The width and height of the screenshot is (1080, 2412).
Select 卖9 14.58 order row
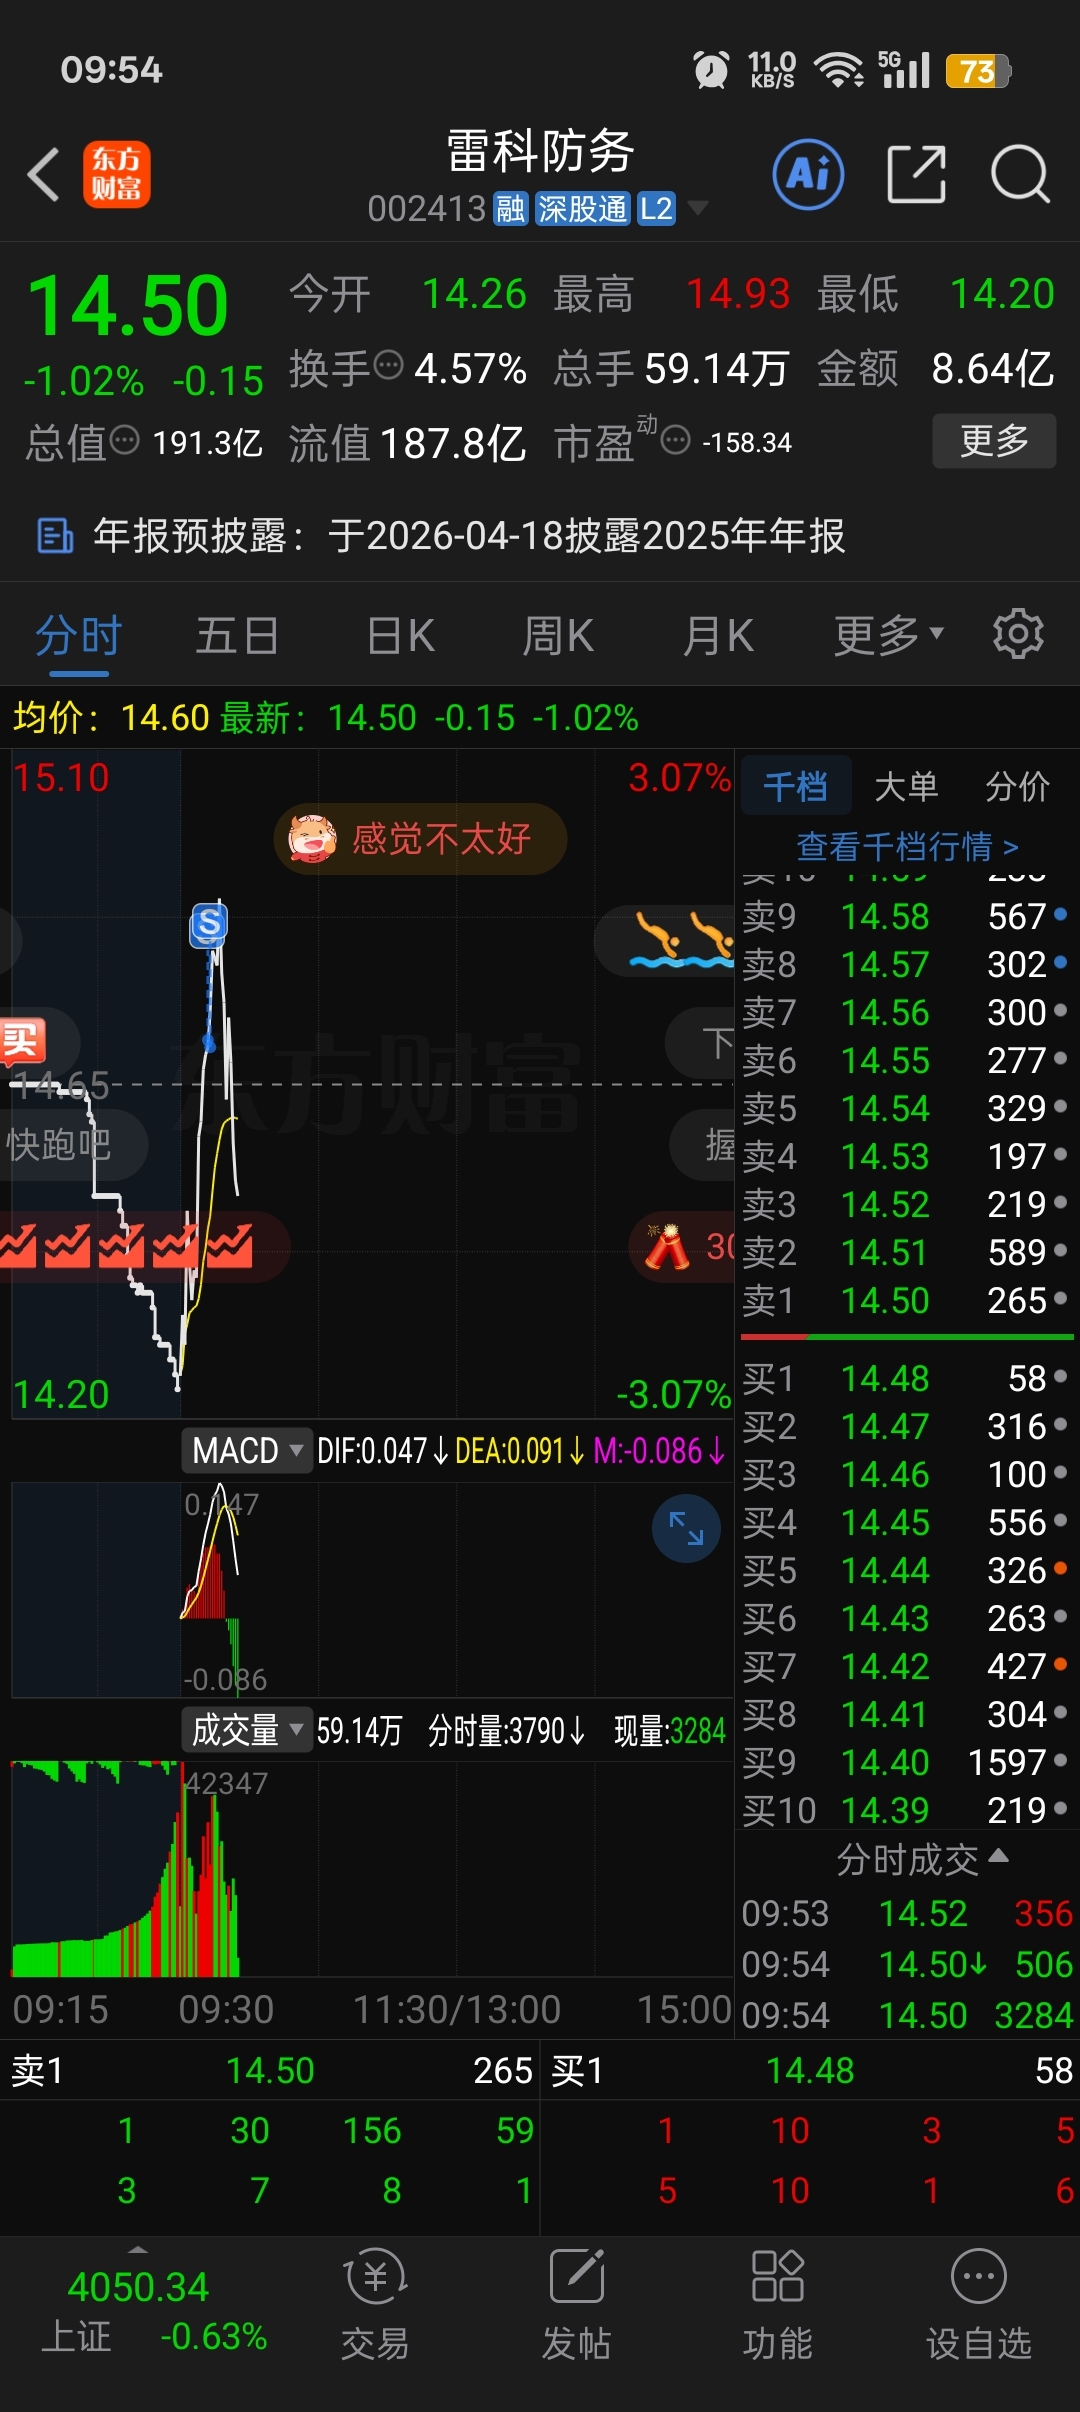pos(906,916)
